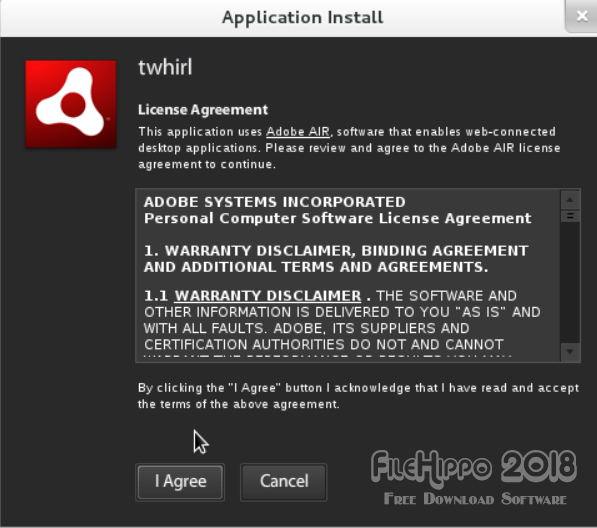Click the twhirl application name
The image size is (597, 528).
click(165, 67)
